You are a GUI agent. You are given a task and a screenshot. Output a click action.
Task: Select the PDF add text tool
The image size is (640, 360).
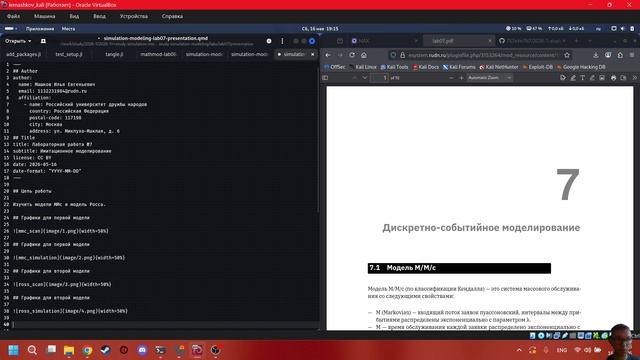pos(582,78)
